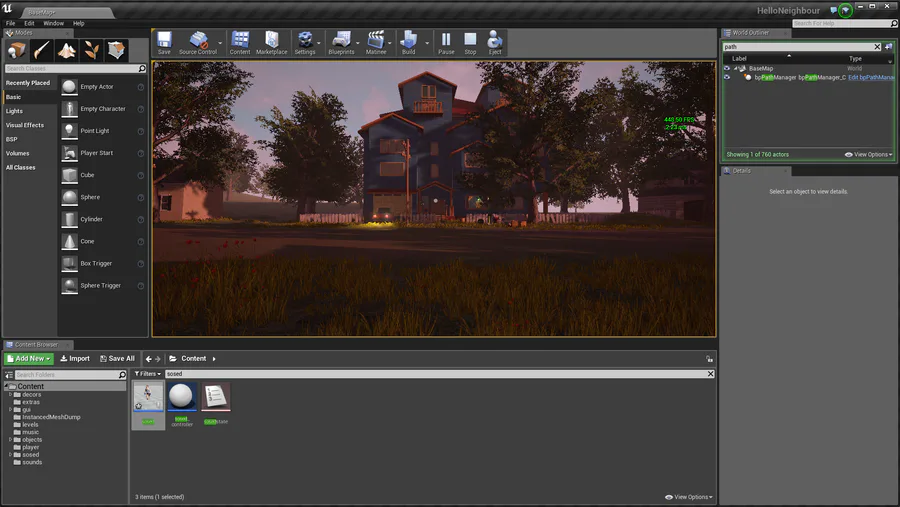Select the sosed controller asset thumbnail
The image size is (900, 507).
182,397
